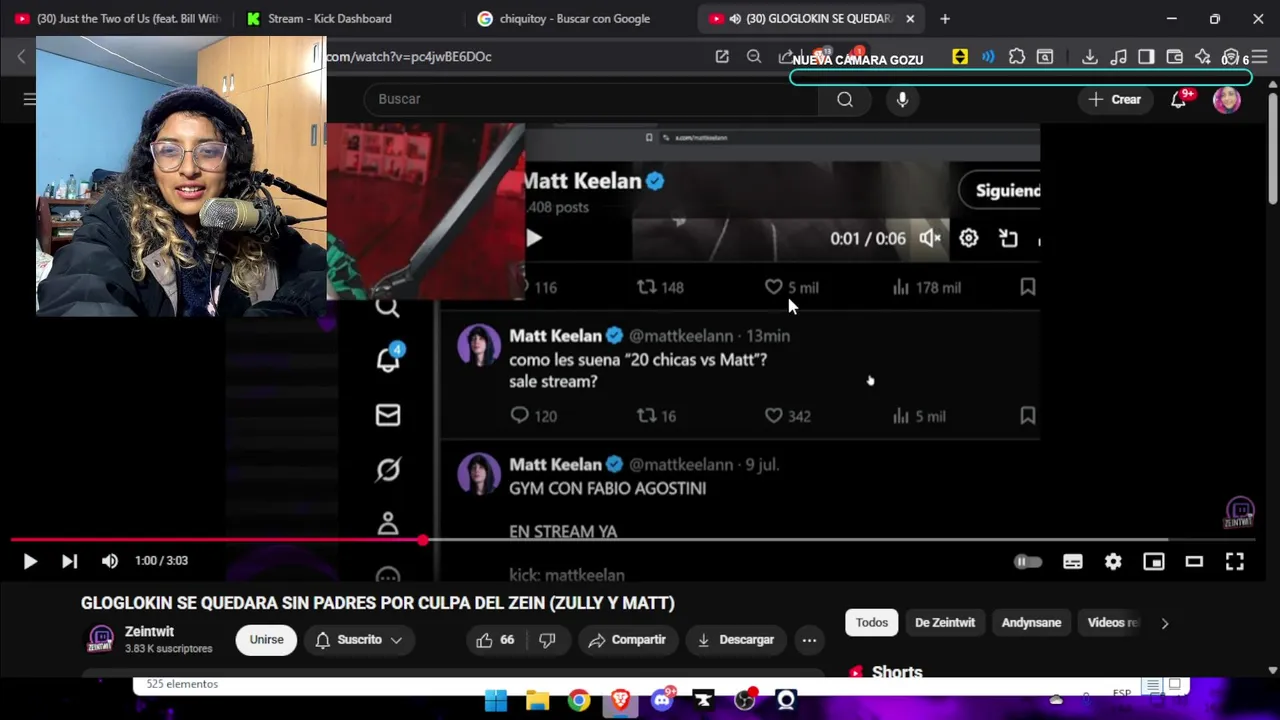This screenshot has height=720, width=1280.
Task: Dislike the video
Action: (547, 640)
